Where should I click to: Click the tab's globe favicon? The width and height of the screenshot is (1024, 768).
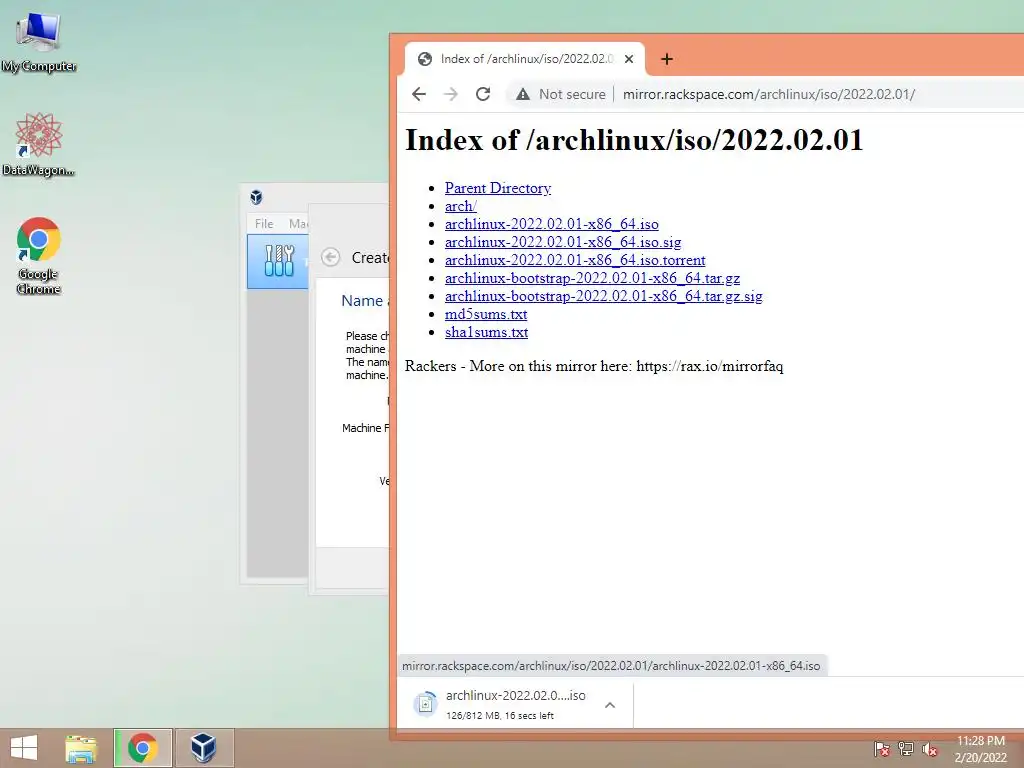(x=424, y=59)
